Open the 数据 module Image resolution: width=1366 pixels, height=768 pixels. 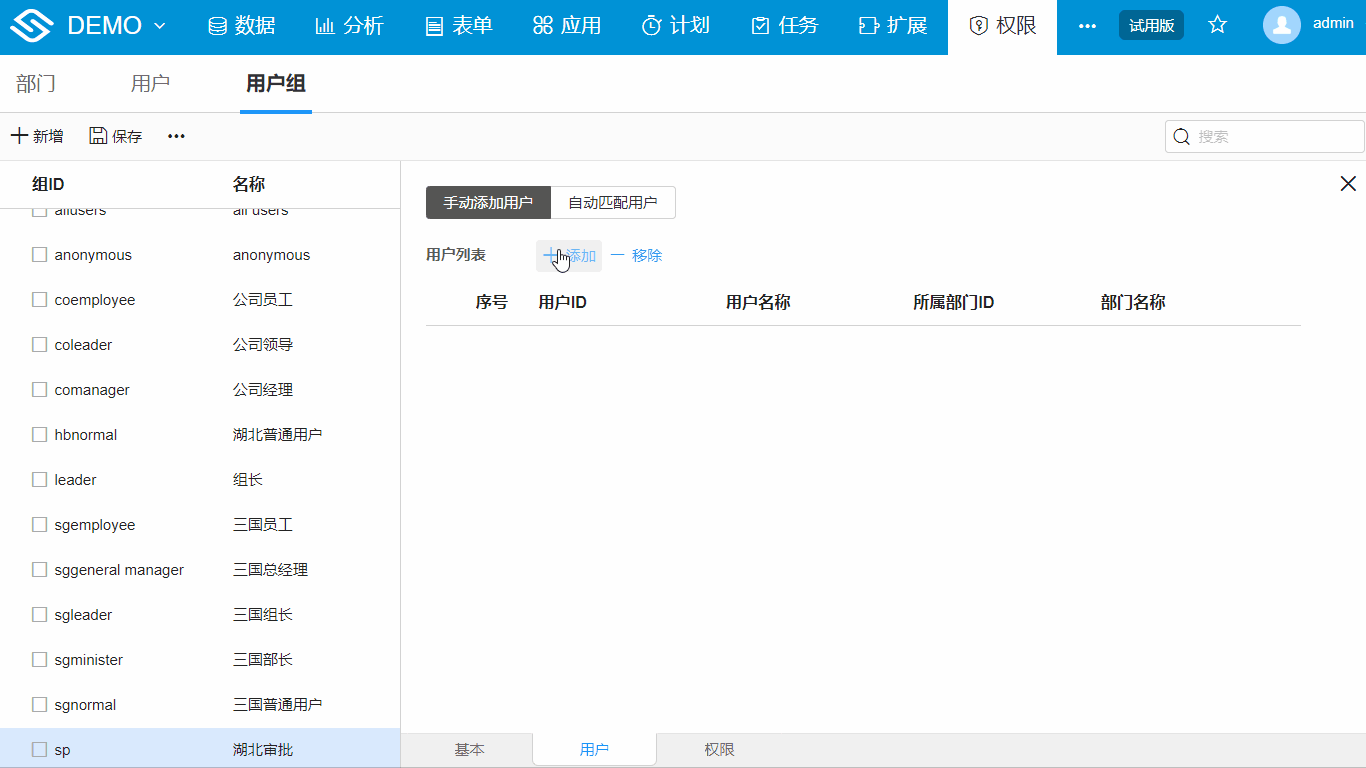point(241,25)
